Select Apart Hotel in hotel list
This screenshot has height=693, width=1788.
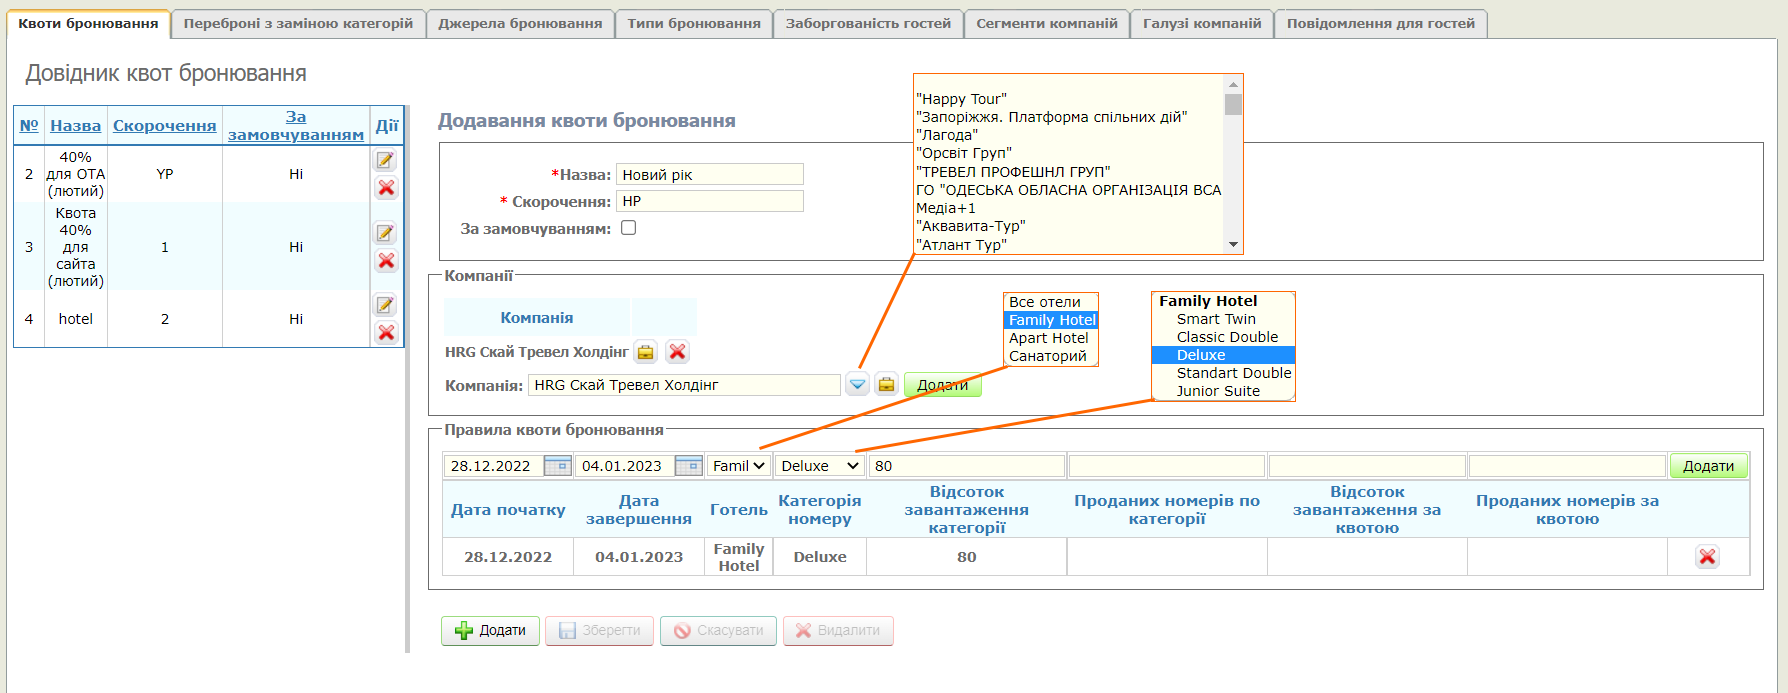point(1048,338)
